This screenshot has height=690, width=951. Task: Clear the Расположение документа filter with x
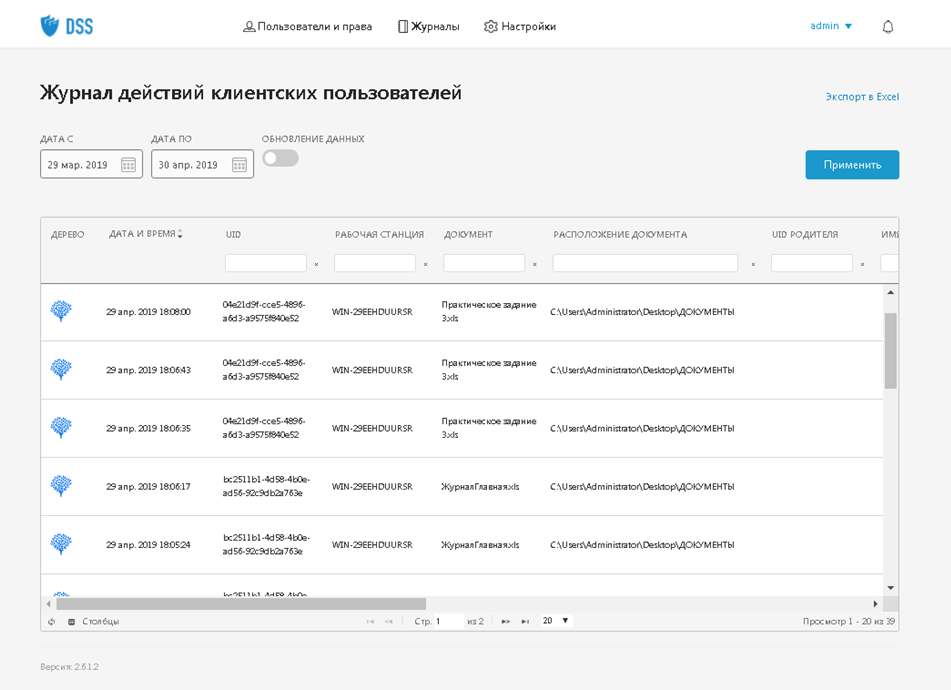(753, 264)
